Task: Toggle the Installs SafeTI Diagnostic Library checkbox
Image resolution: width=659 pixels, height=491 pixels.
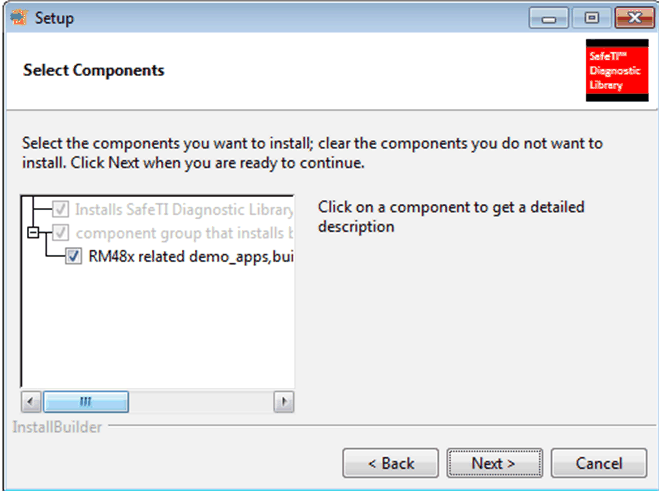Action: pos(61,210)
